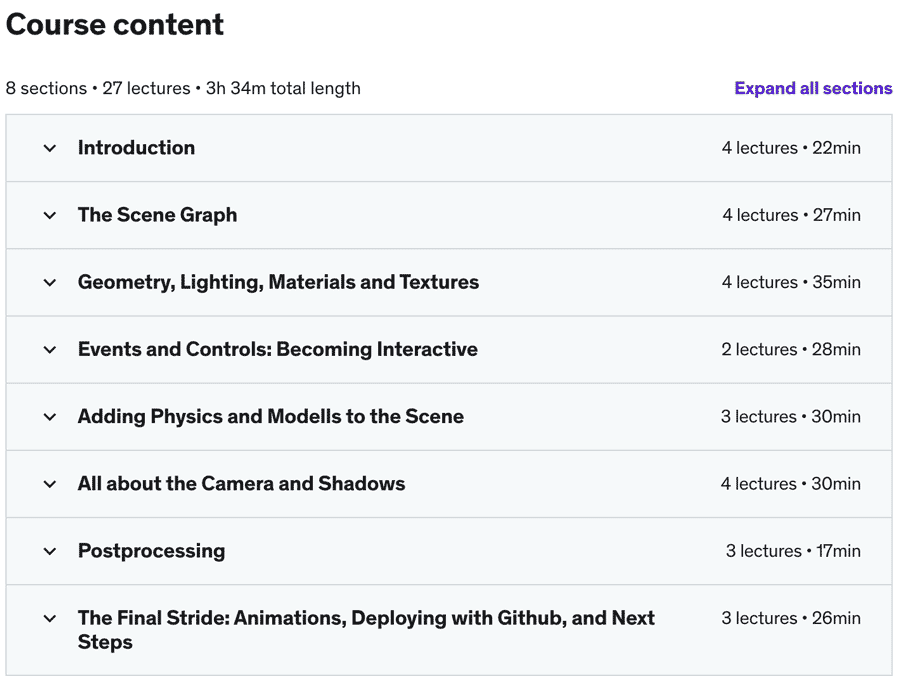900x682 pixels.
Task: Expand the Postprocessing section title
Action: tap(151, 551)
